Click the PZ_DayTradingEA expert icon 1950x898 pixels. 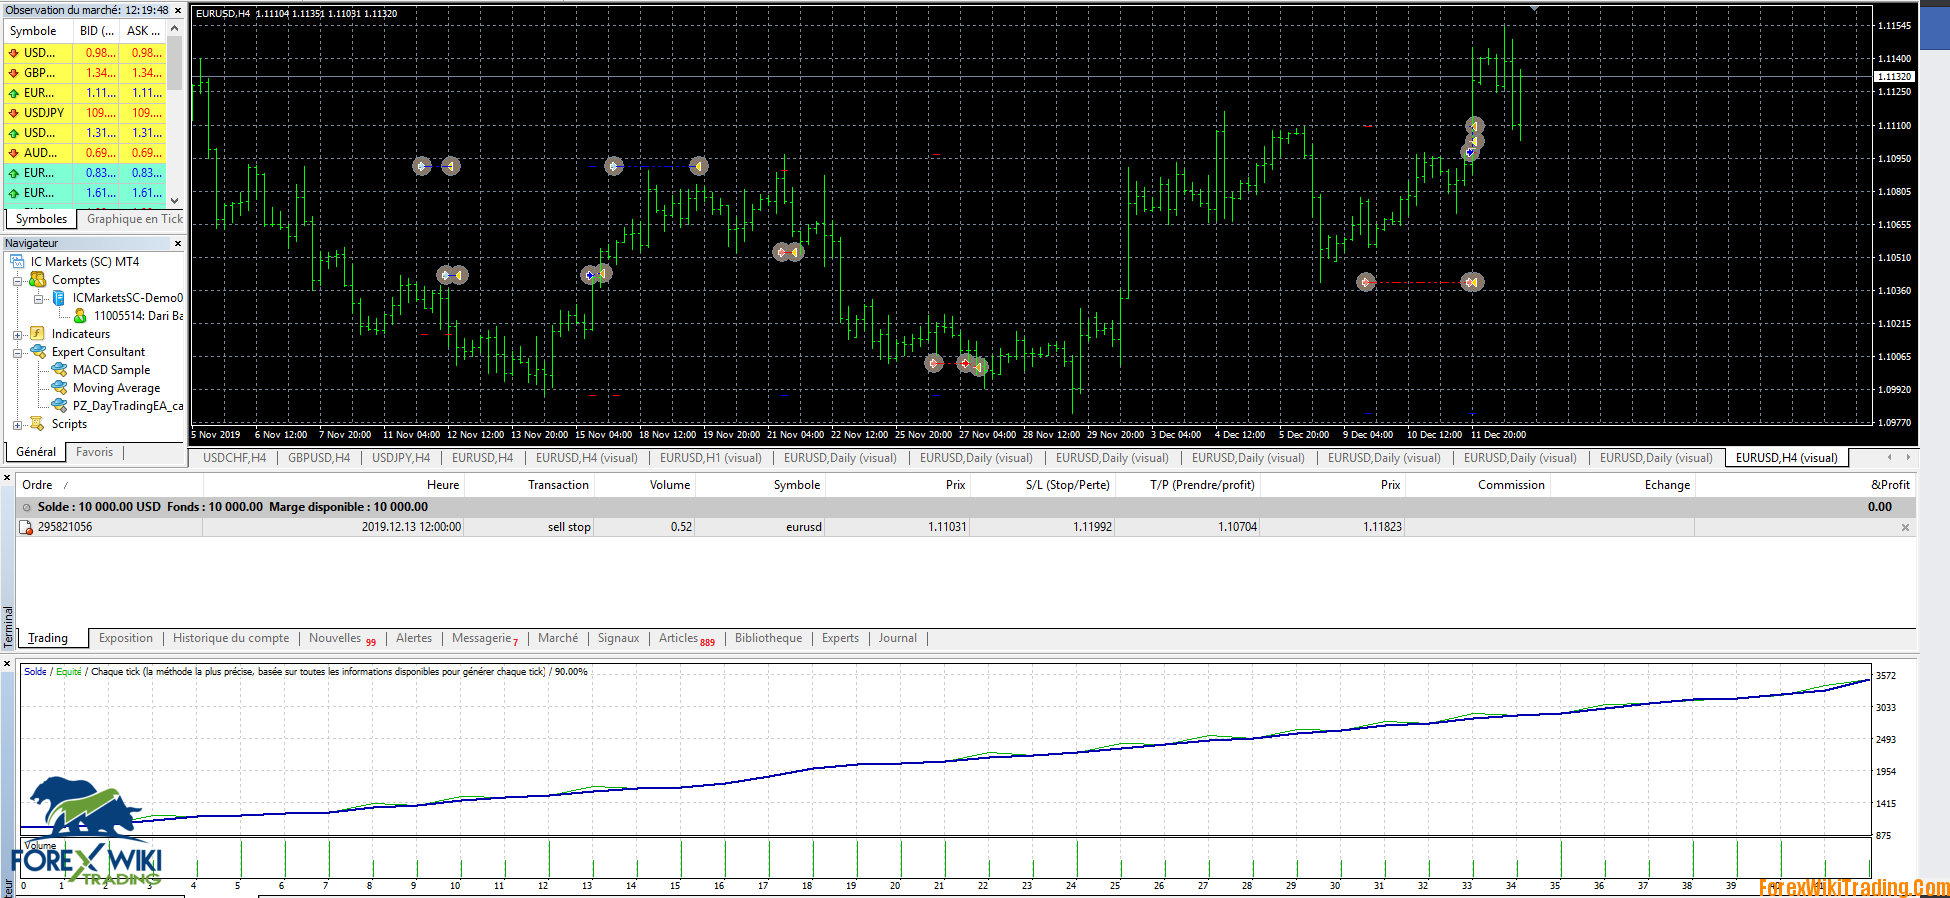59,406
